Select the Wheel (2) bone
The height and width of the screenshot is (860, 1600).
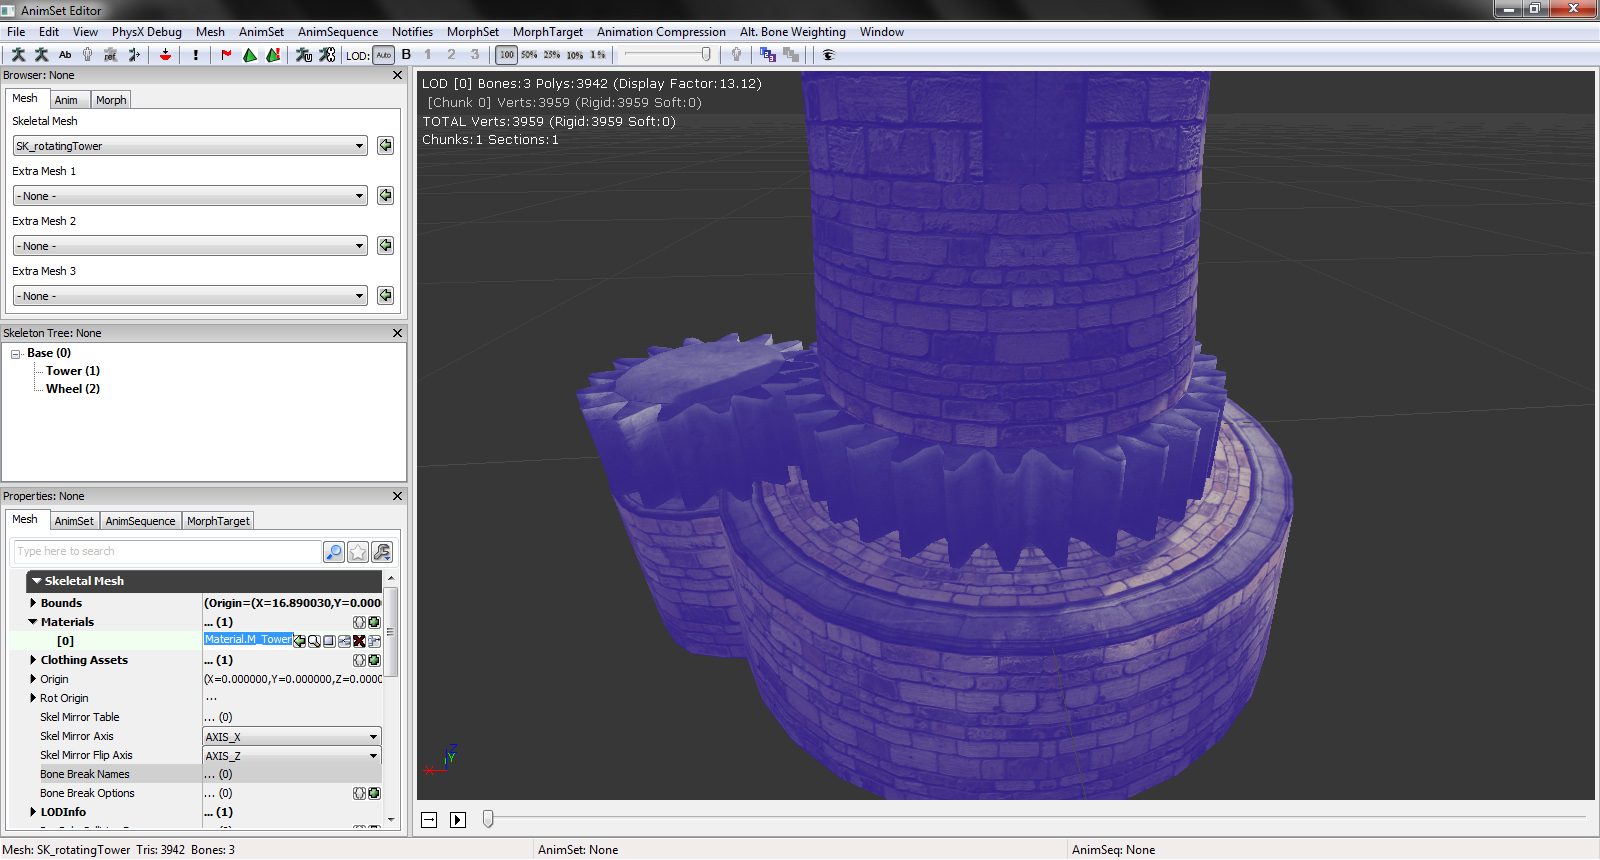(72, 389)
